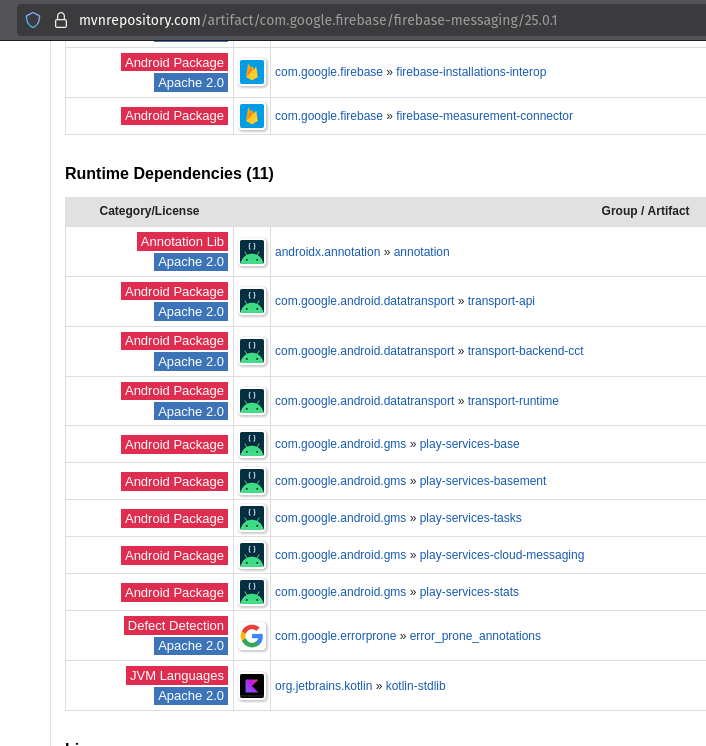The image size is (706, 746).
Task: Click the padlock site security icon
Action: (x=61, y=20)
